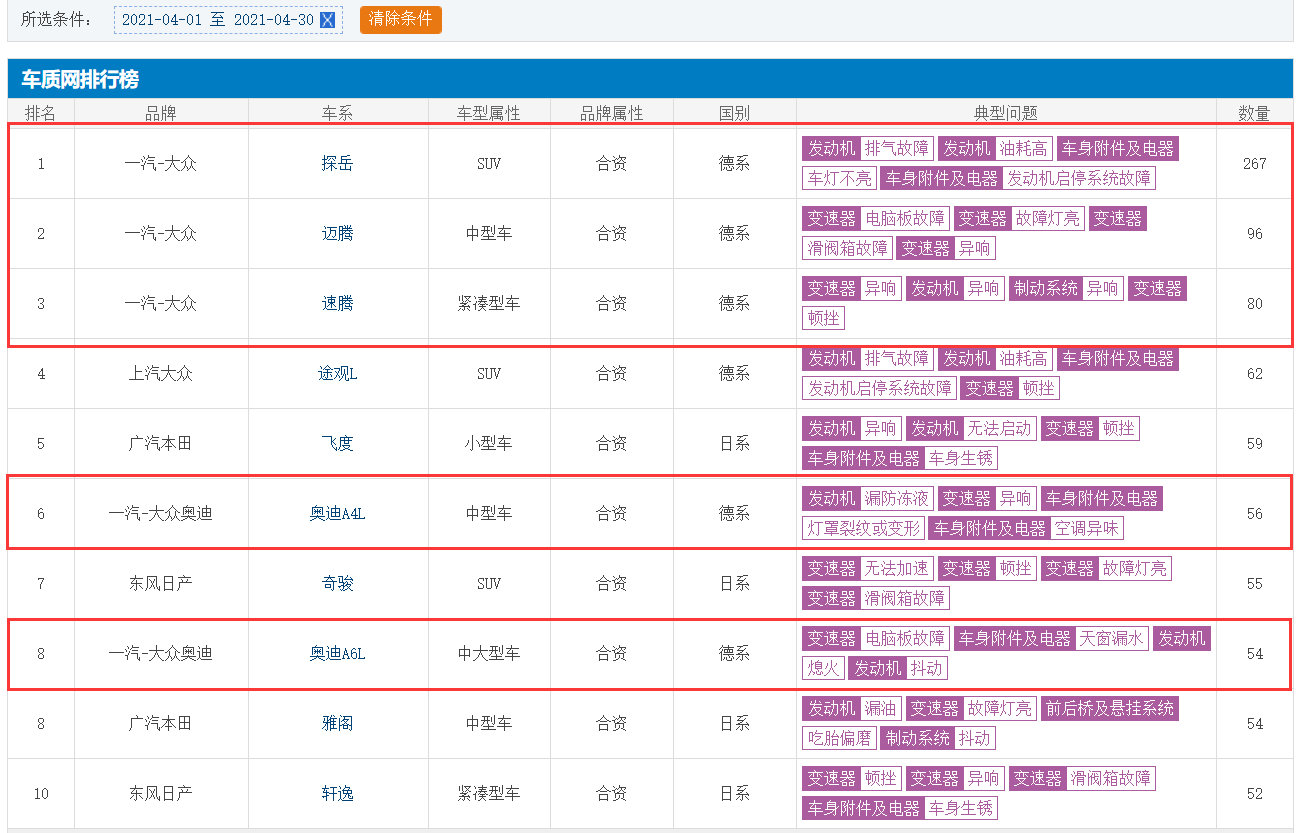Click the 96 quantity cell

pos(1254,234)
